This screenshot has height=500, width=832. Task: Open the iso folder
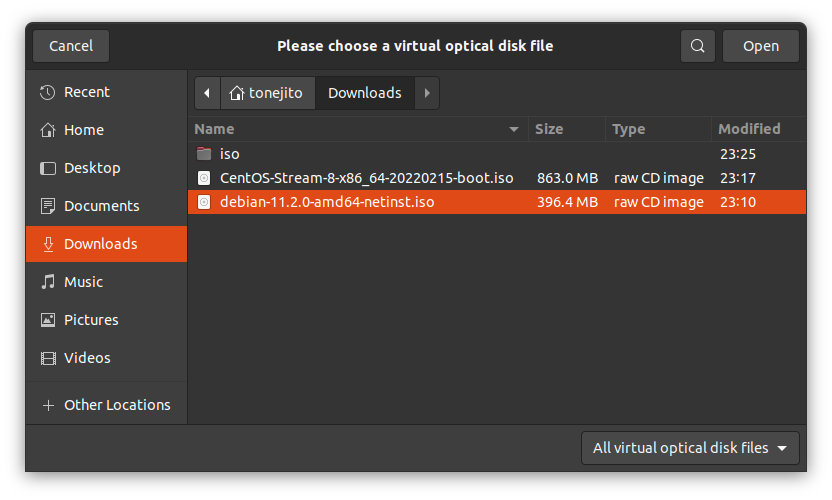tap(229, 154)
